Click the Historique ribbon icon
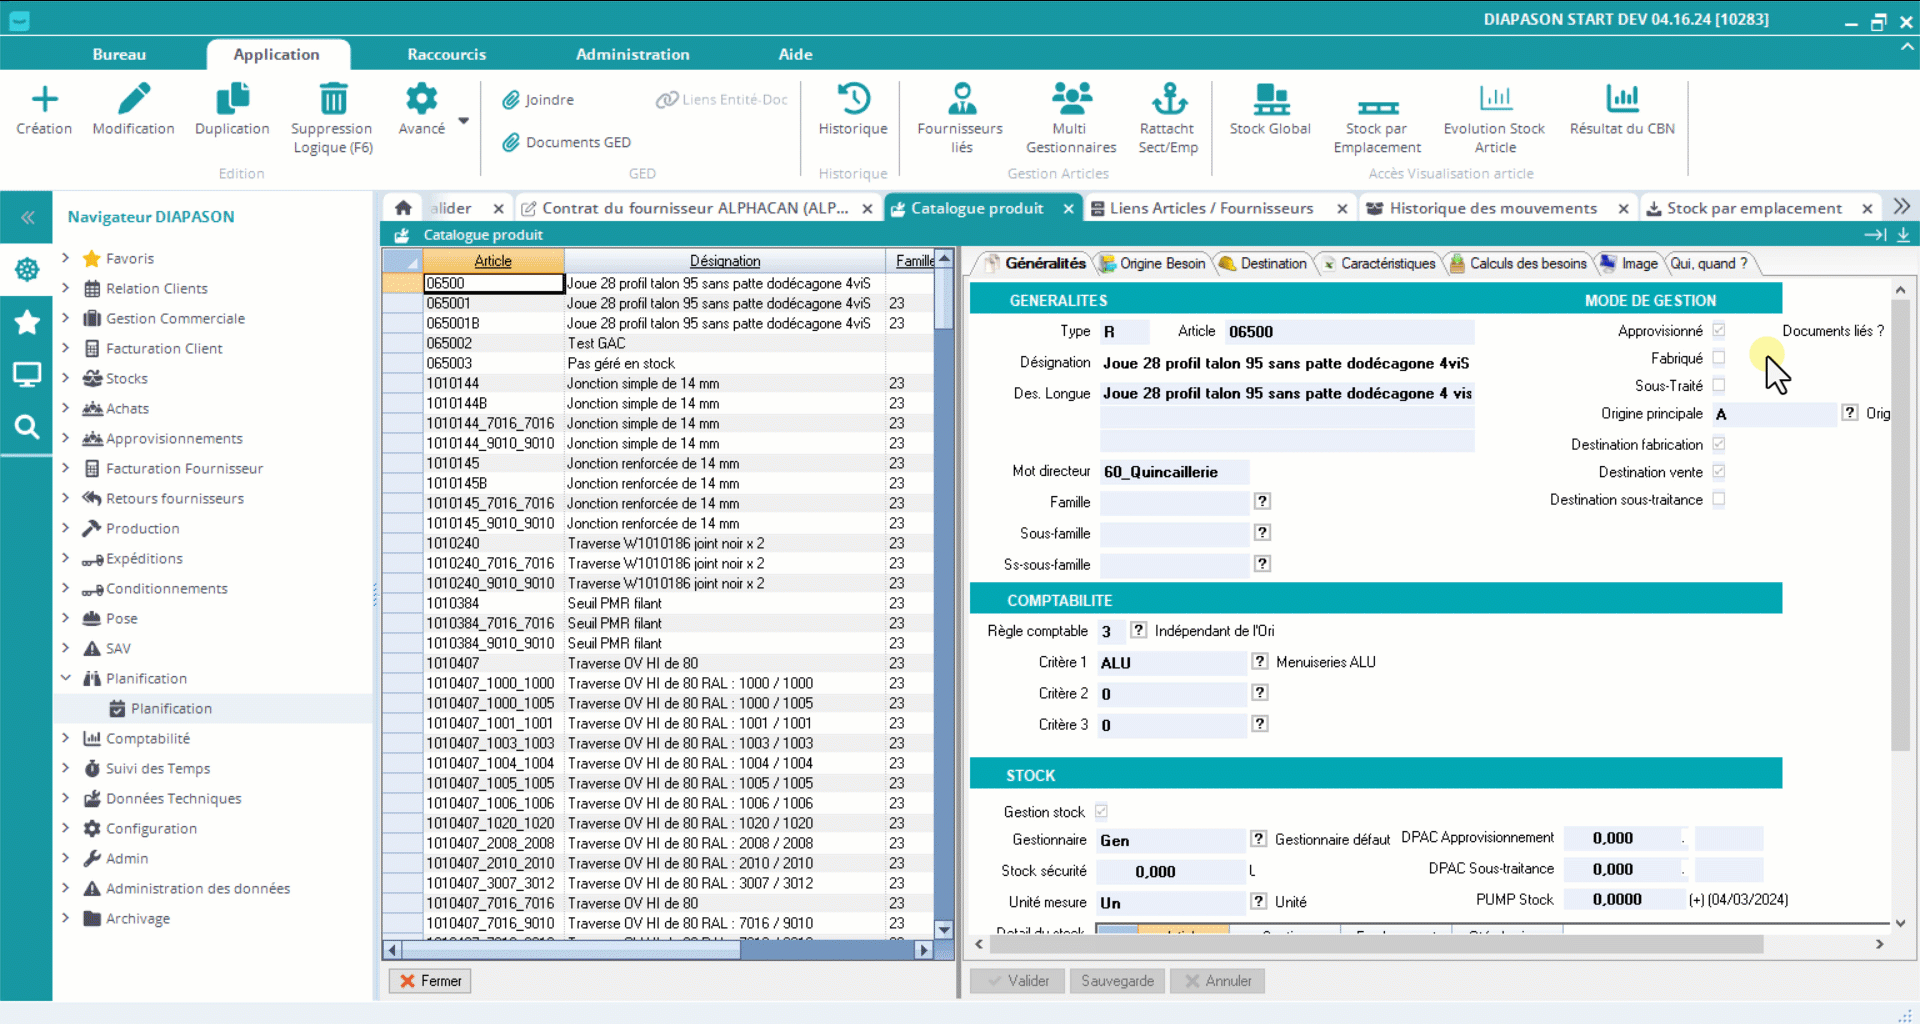1920x1024 pixels. point(852,99)
